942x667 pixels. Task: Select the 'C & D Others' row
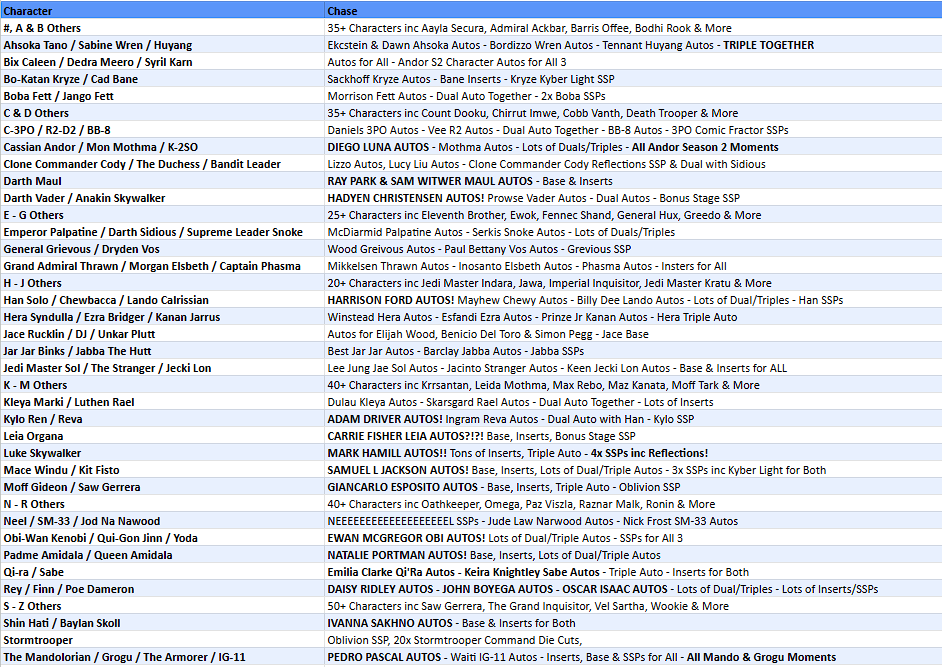[471, 113]
